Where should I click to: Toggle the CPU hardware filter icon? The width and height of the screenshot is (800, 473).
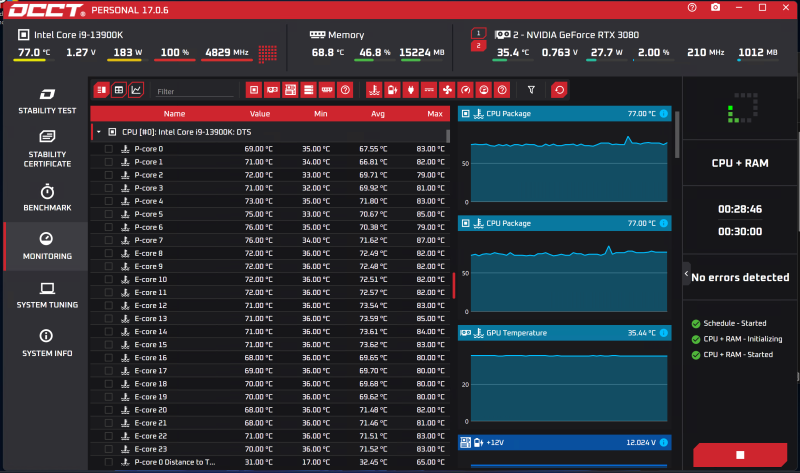click(254, 90)
